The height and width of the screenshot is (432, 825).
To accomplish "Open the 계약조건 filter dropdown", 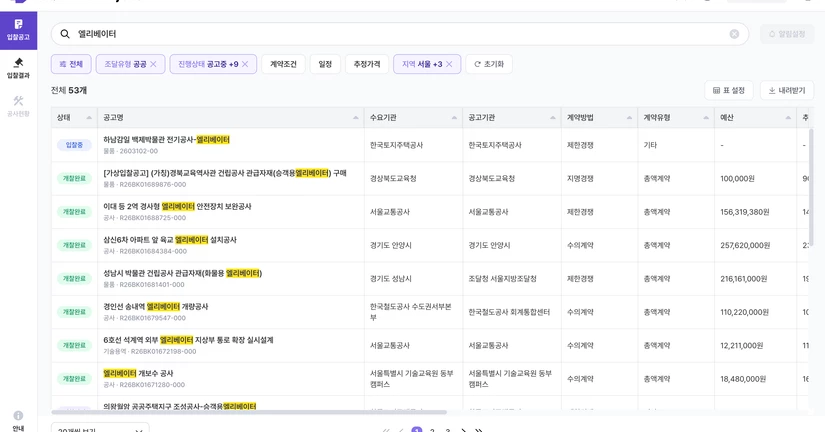I will pyautogui.click(x=283, y=64).
